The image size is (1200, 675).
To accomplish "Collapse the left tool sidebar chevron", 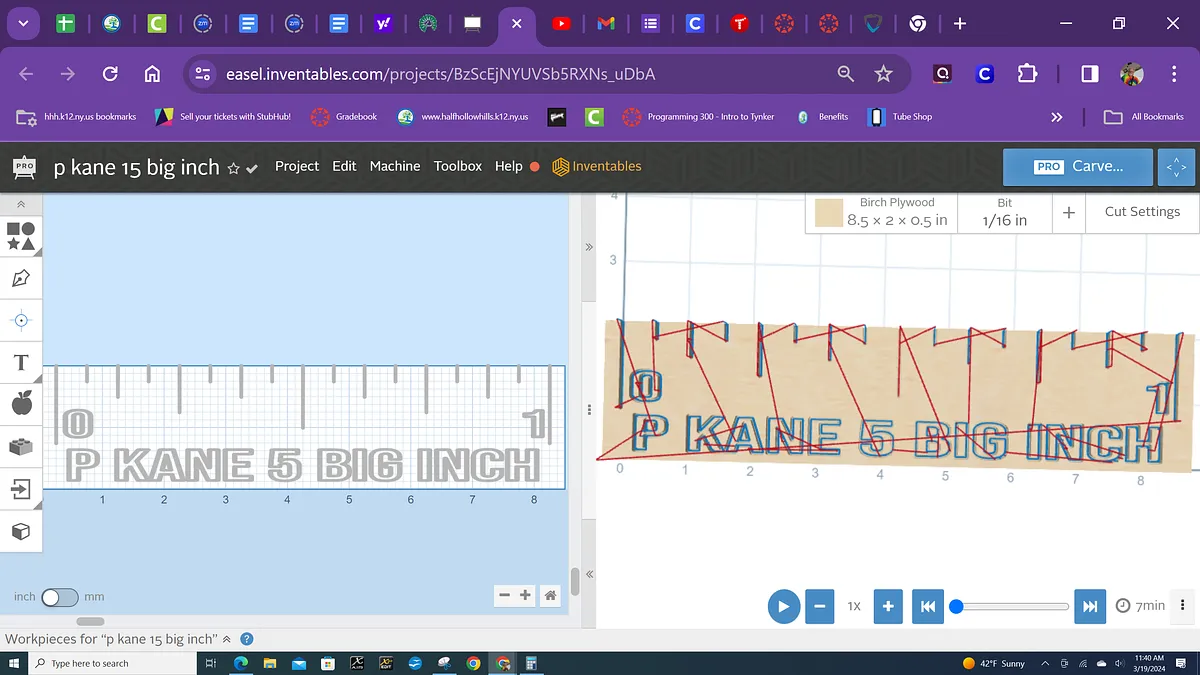I will pos(21,204).
